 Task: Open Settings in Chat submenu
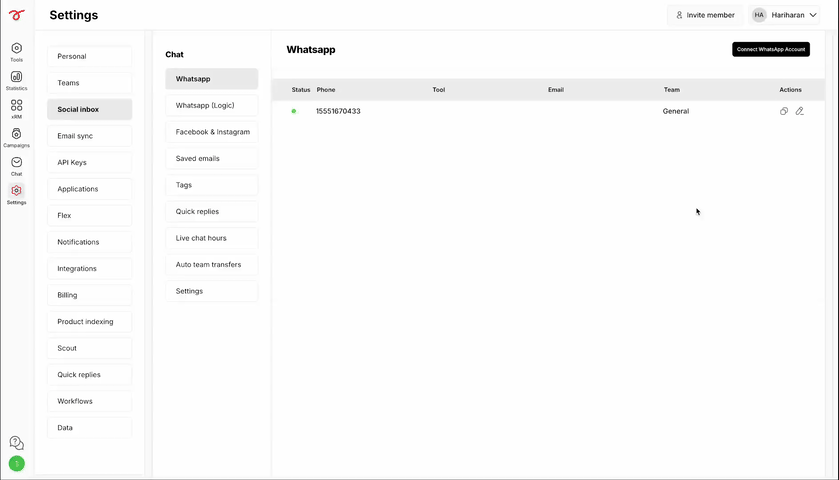(211, 291)
